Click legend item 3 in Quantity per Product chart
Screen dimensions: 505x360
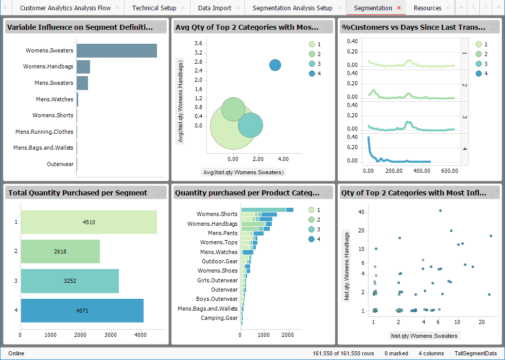coord(311,229)
